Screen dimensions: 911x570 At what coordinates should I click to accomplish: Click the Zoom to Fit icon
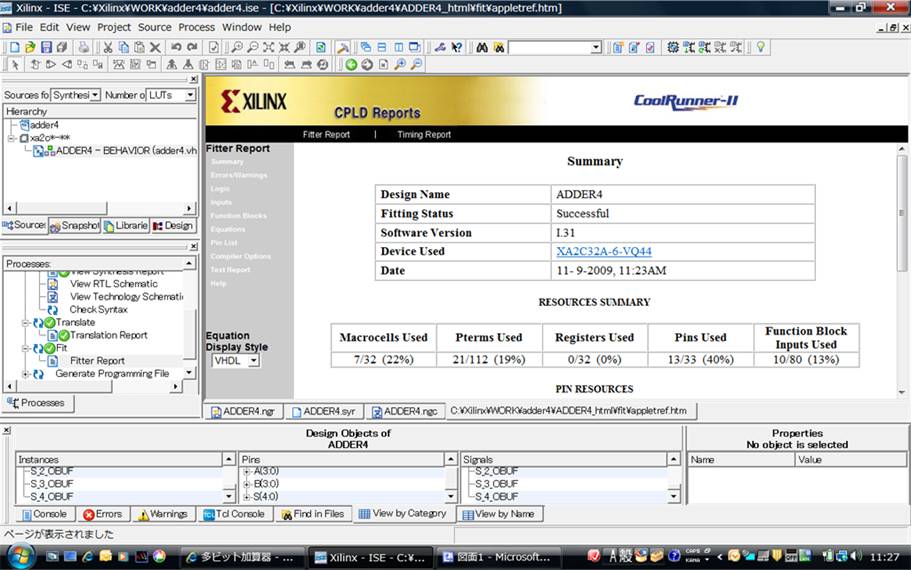(268, 48)
